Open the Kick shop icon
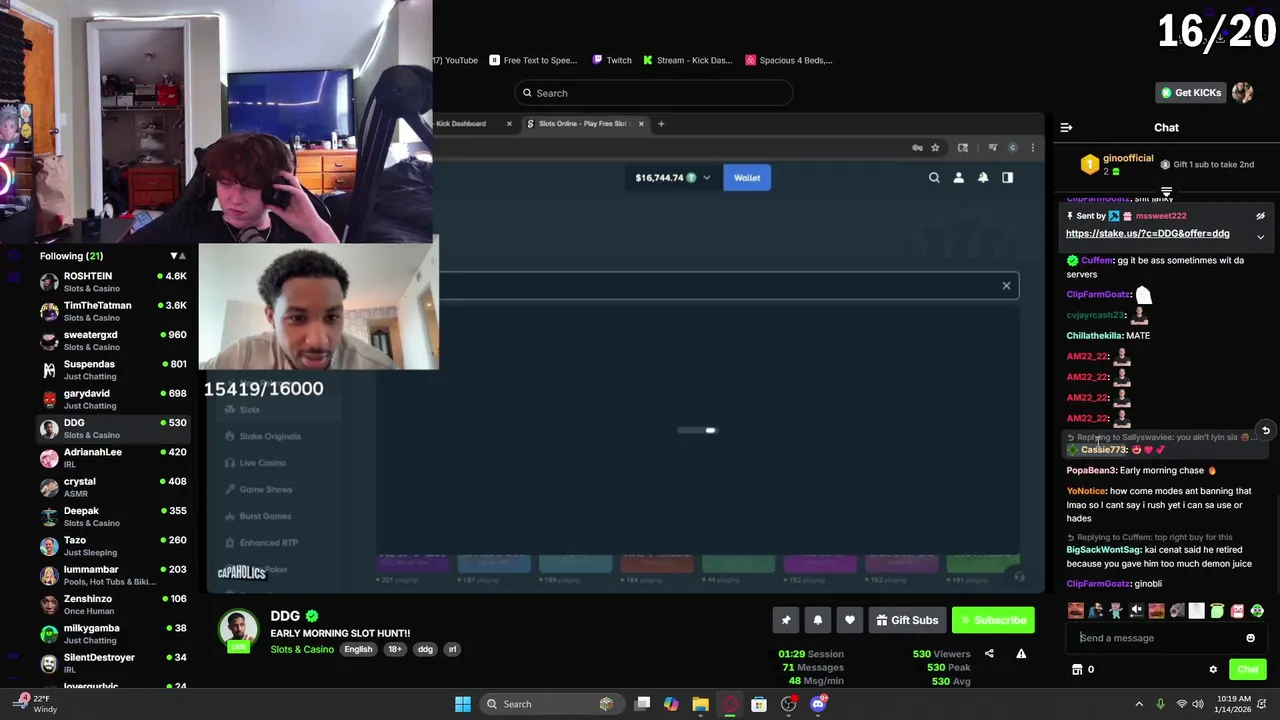The width and height of the screenshot is (1280, 720). coord(1077,670)
